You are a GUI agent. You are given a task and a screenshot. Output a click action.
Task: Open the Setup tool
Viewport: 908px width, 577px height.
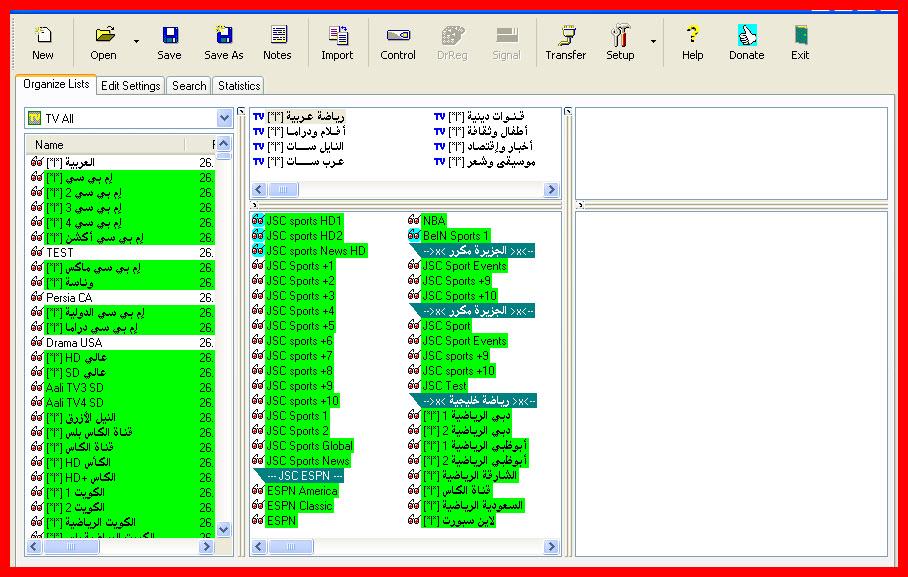tap(620, 43)
